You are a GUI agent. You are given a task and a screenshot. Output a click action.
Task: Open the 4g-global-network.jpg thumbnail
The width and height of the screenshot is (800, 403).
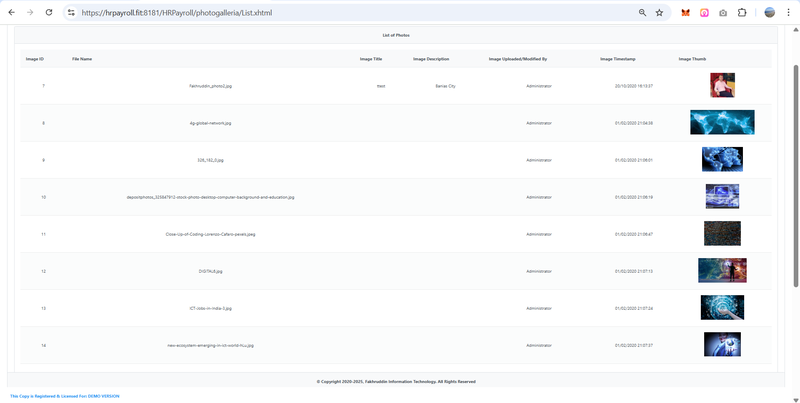(x=722, y=122)
